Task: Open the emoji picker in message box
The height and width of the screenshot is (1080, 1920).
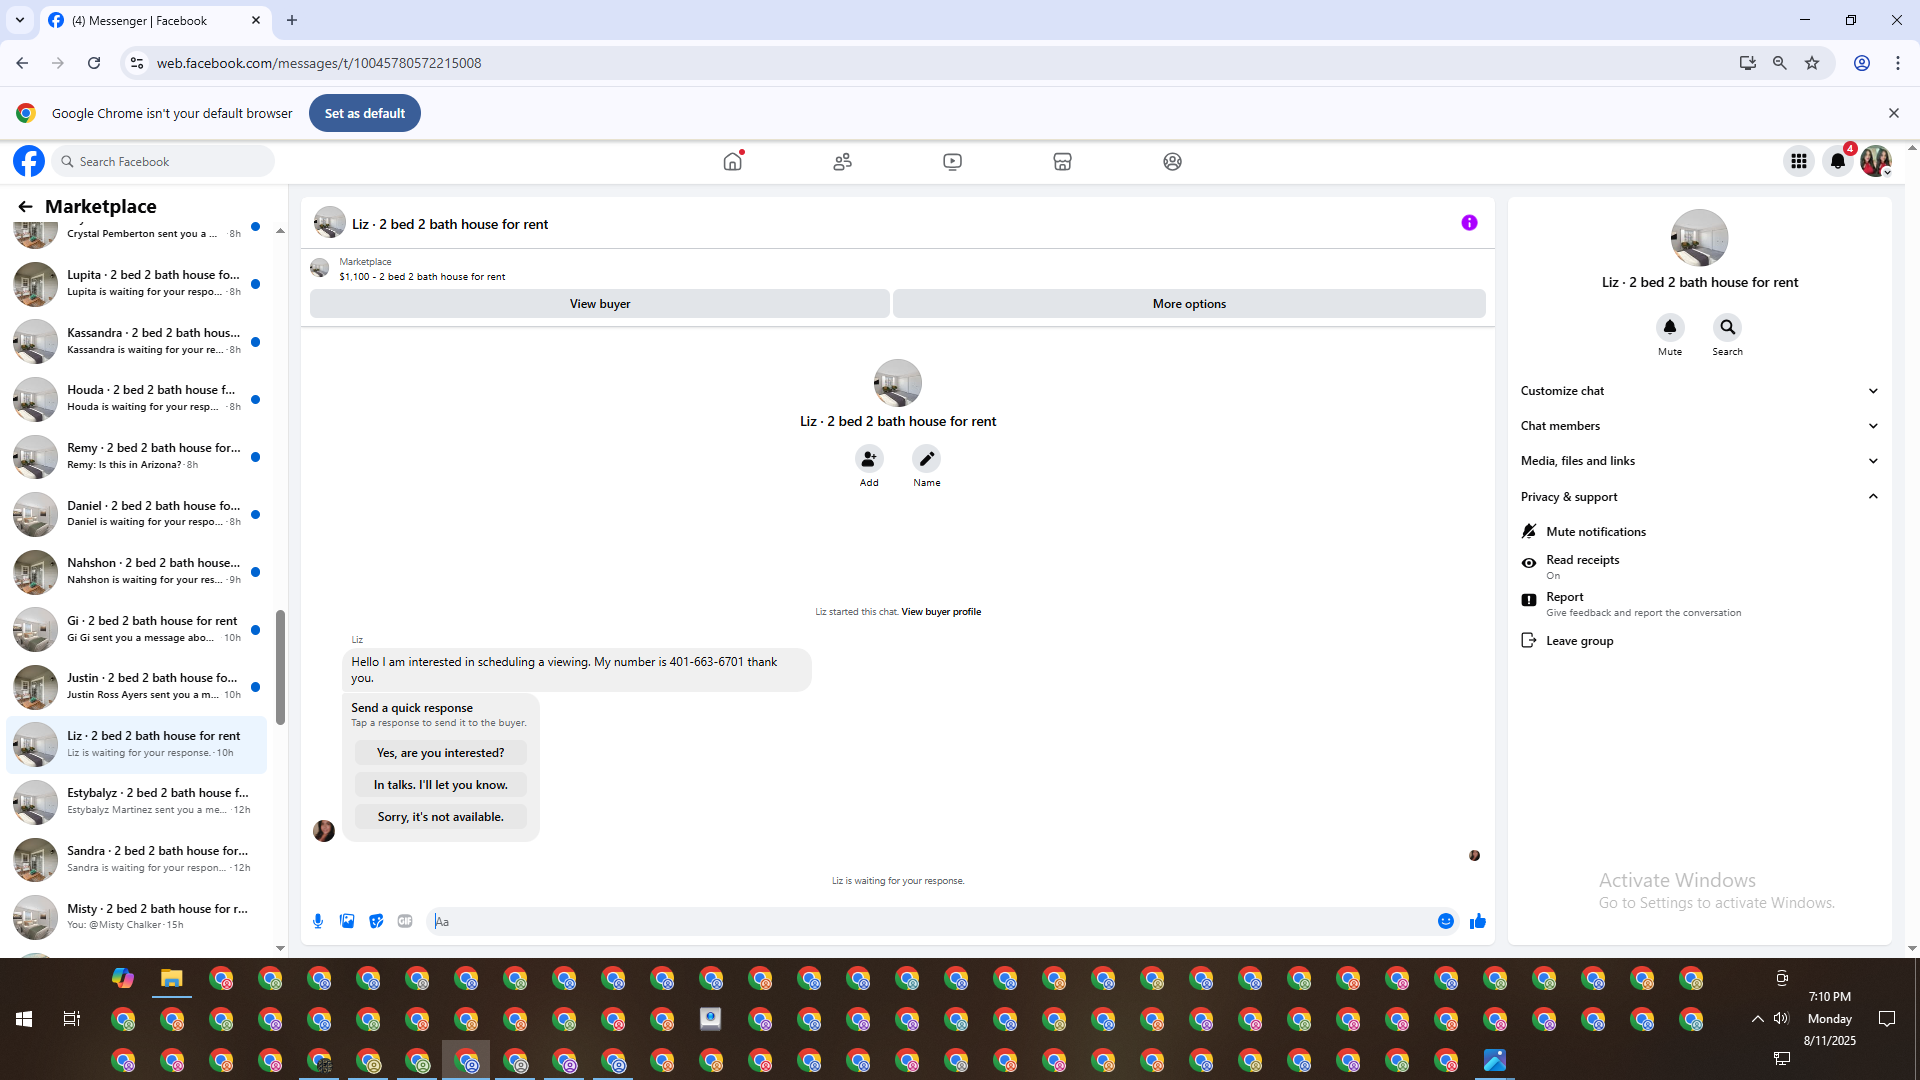Action: click(x=1446, y=921)
